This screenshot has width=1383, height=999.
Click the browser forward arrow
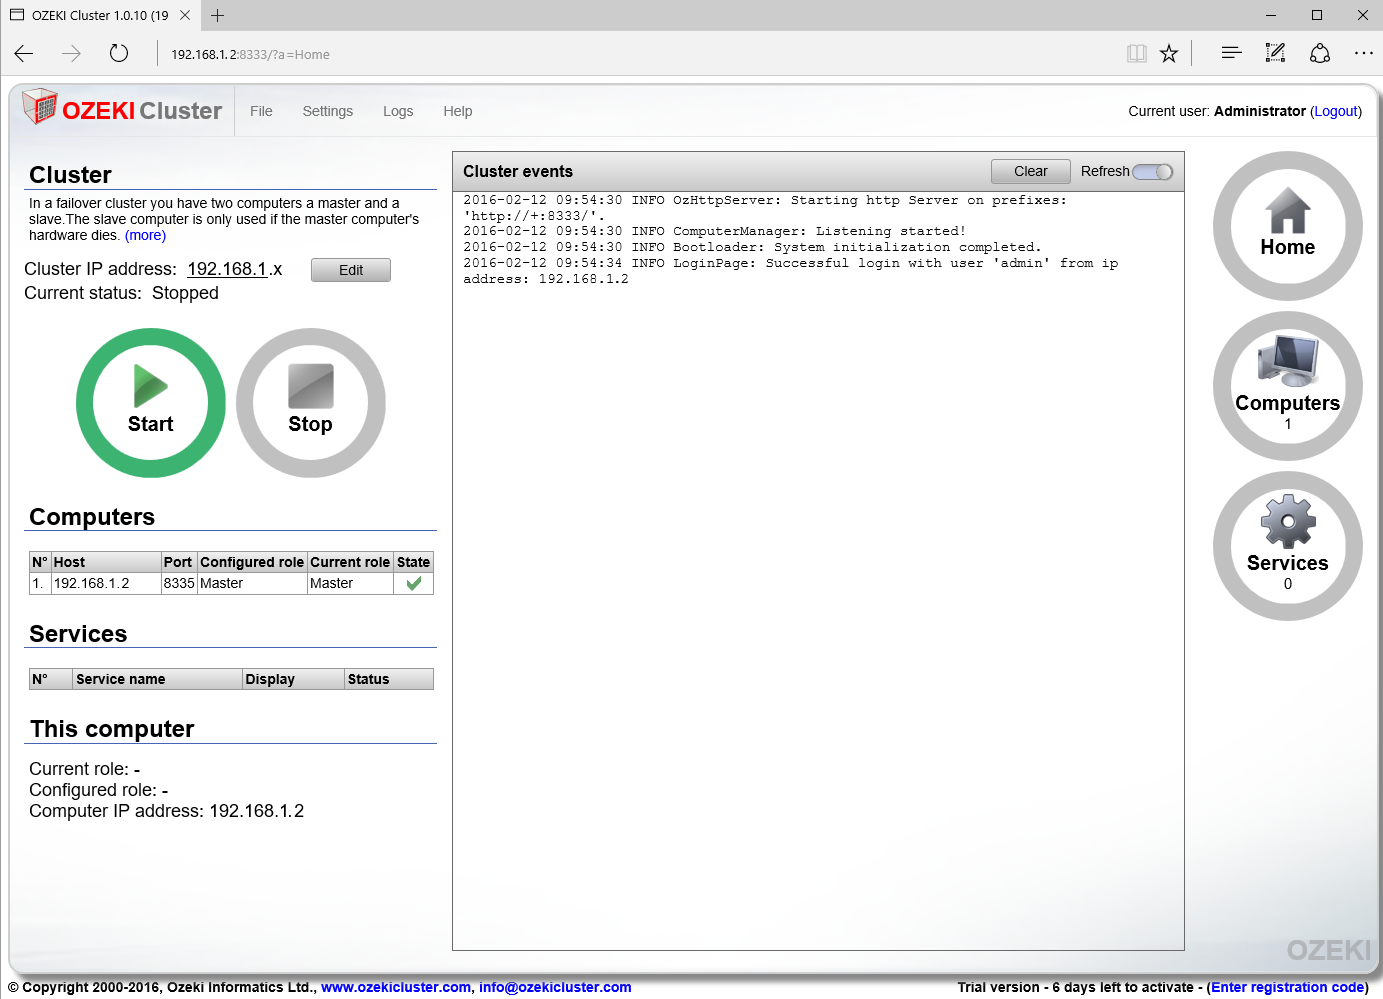71,54
